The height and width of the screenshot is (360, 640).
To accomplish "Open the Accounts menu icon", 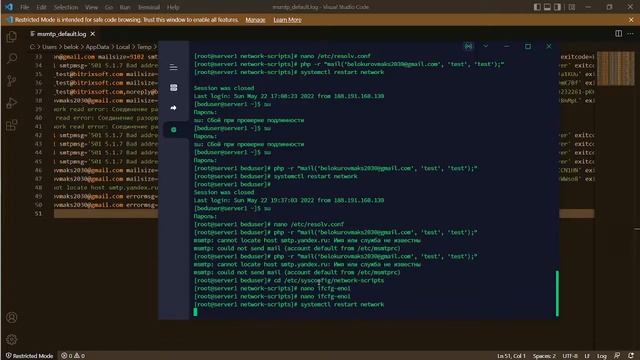I will [x=12, y=318].
